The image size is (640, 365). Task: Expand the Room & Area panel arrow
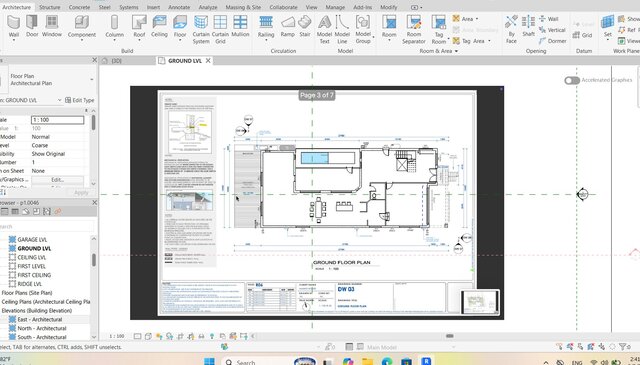tap(456, 51)
